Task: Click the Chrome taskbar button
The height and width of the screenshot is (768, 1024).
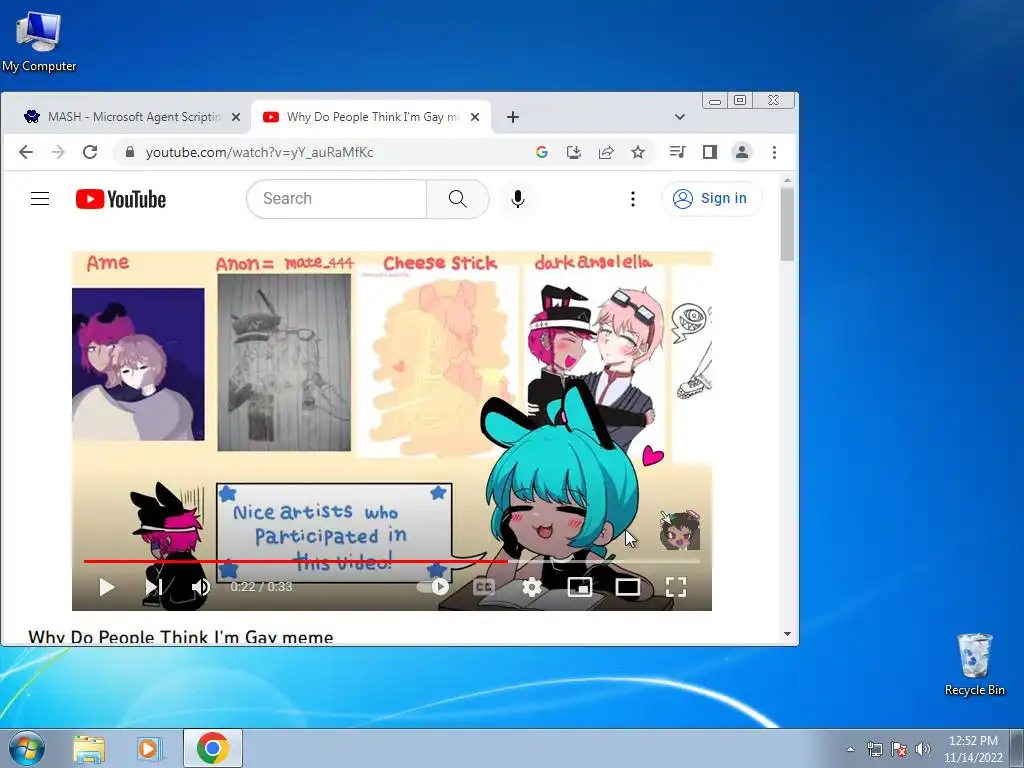Action: 213,748
